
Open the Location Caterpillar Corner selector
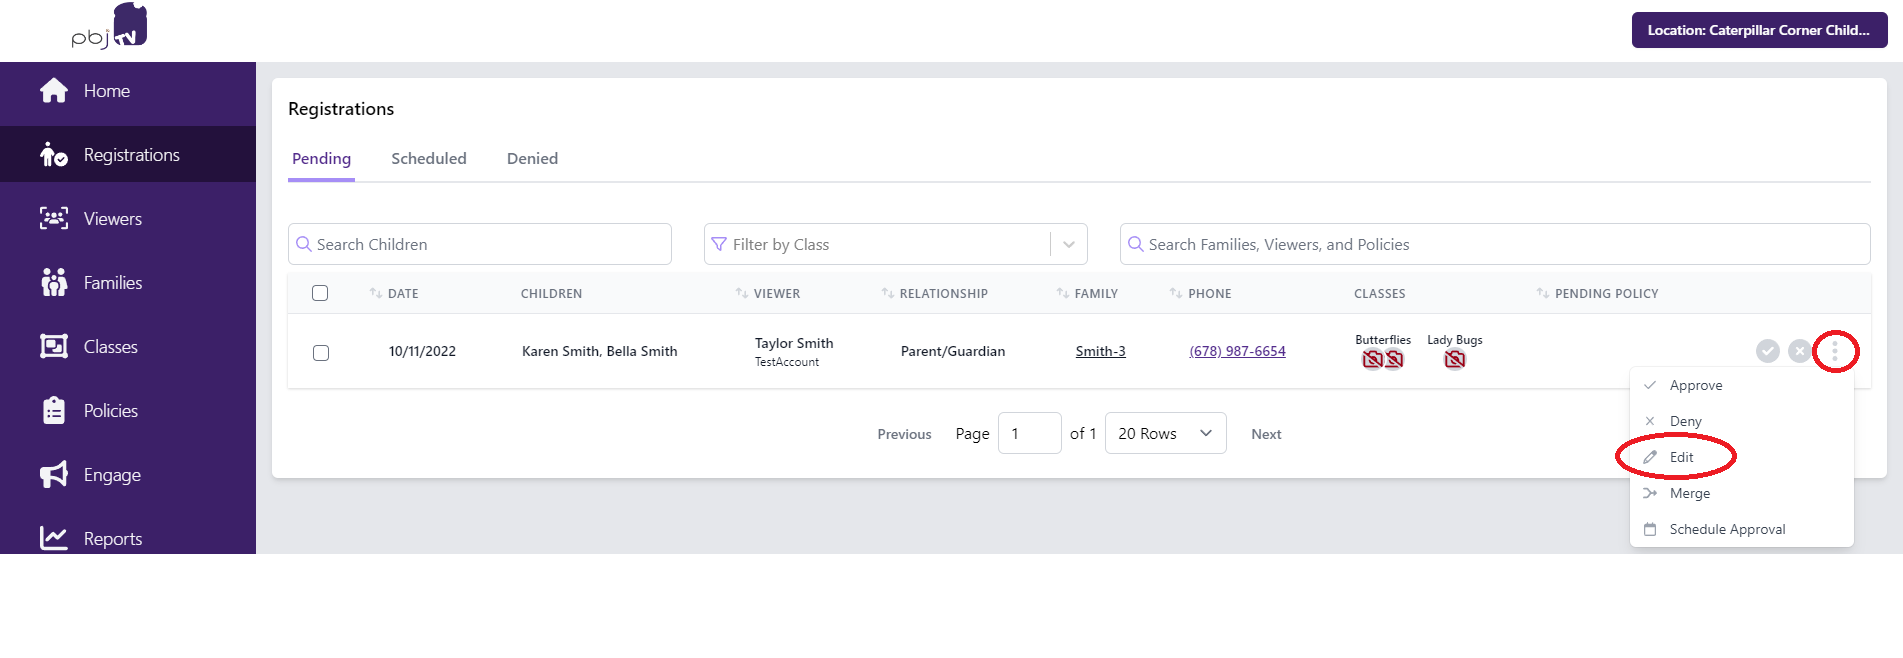pos(1759,30)
